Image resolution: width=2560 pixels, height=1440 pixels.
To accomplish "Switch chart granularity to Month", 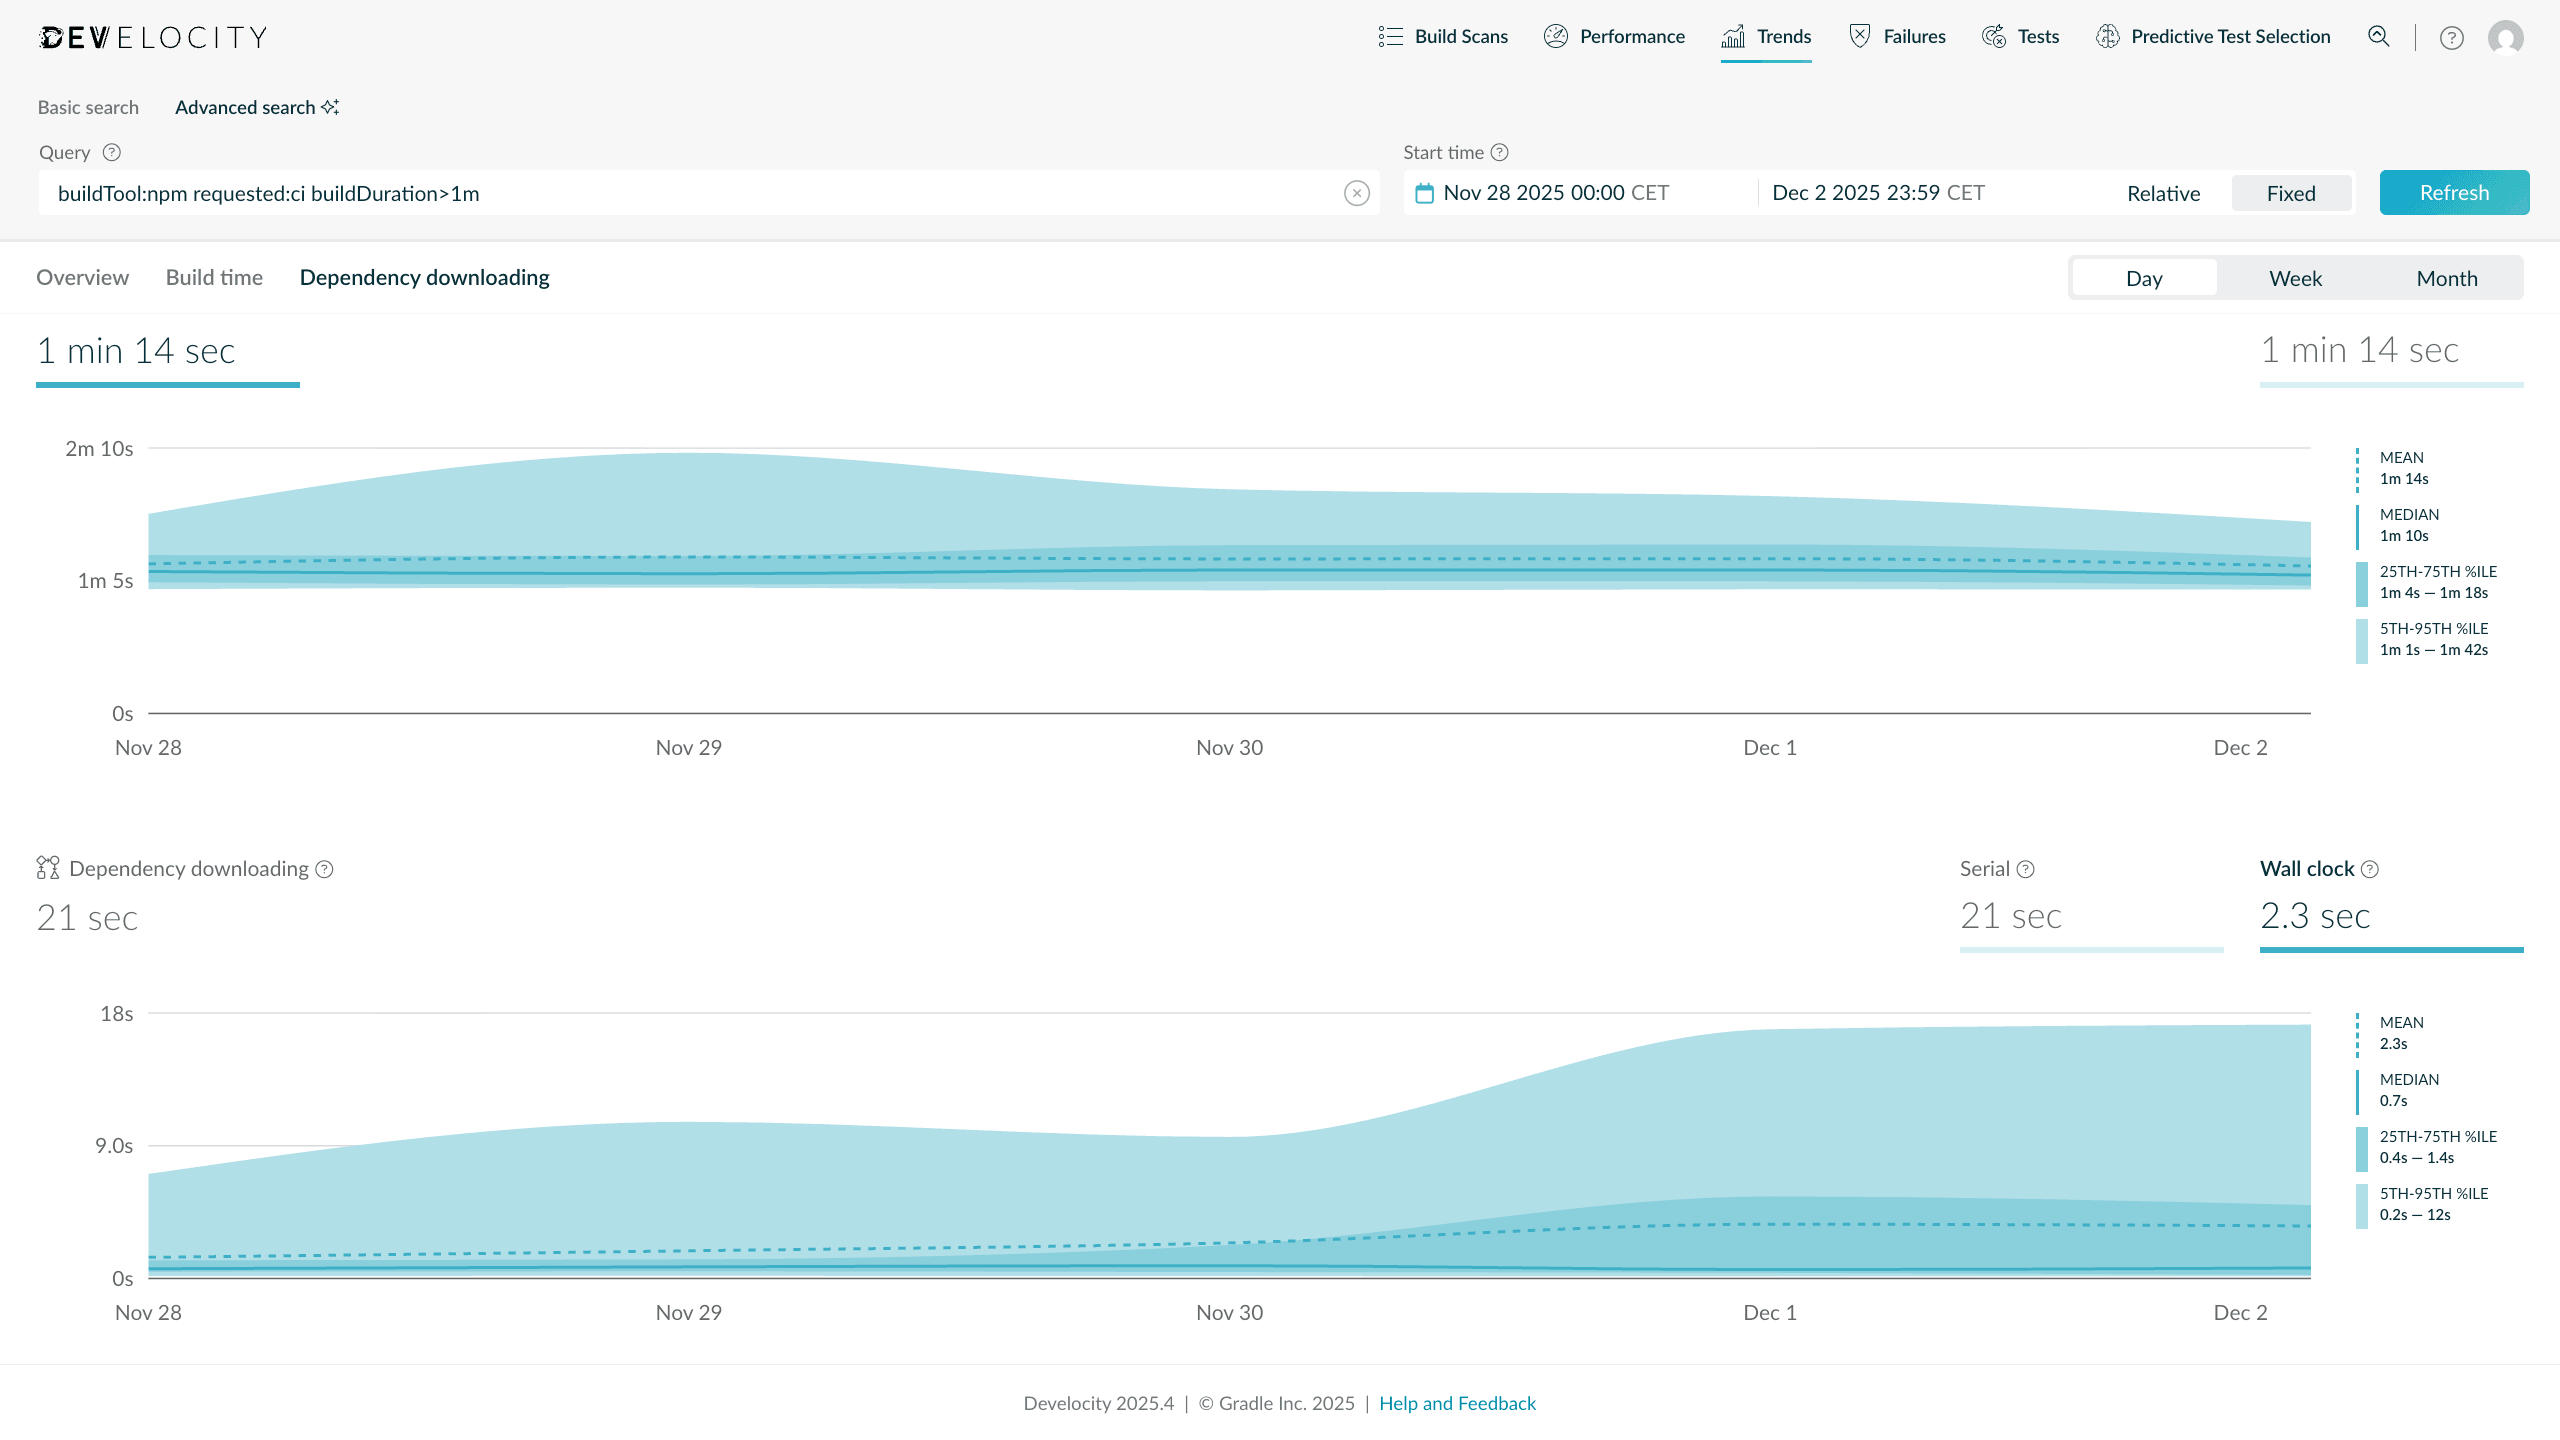I will (2447, 278).
